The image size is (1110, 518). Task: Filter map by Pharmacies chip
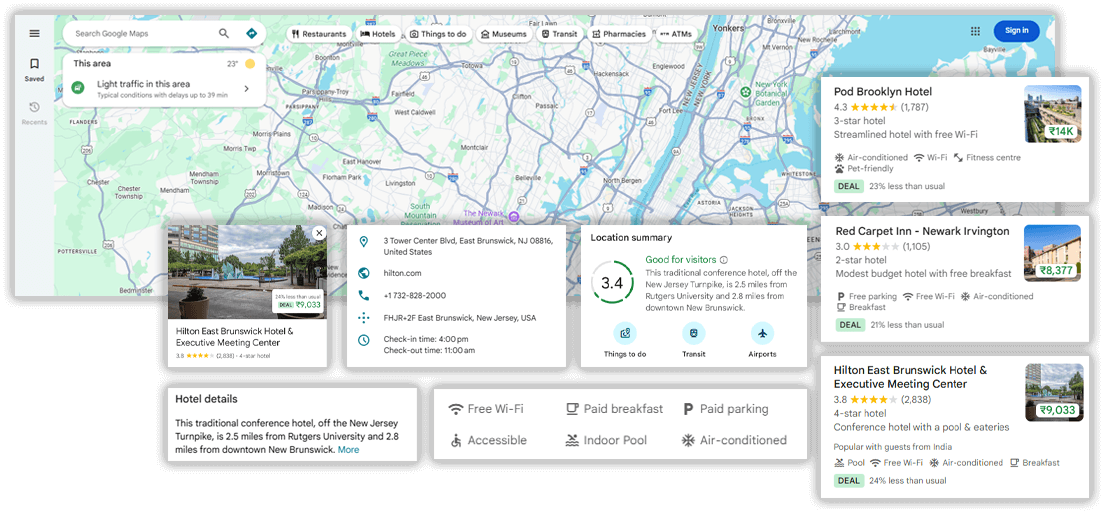(x=619, y=34)
